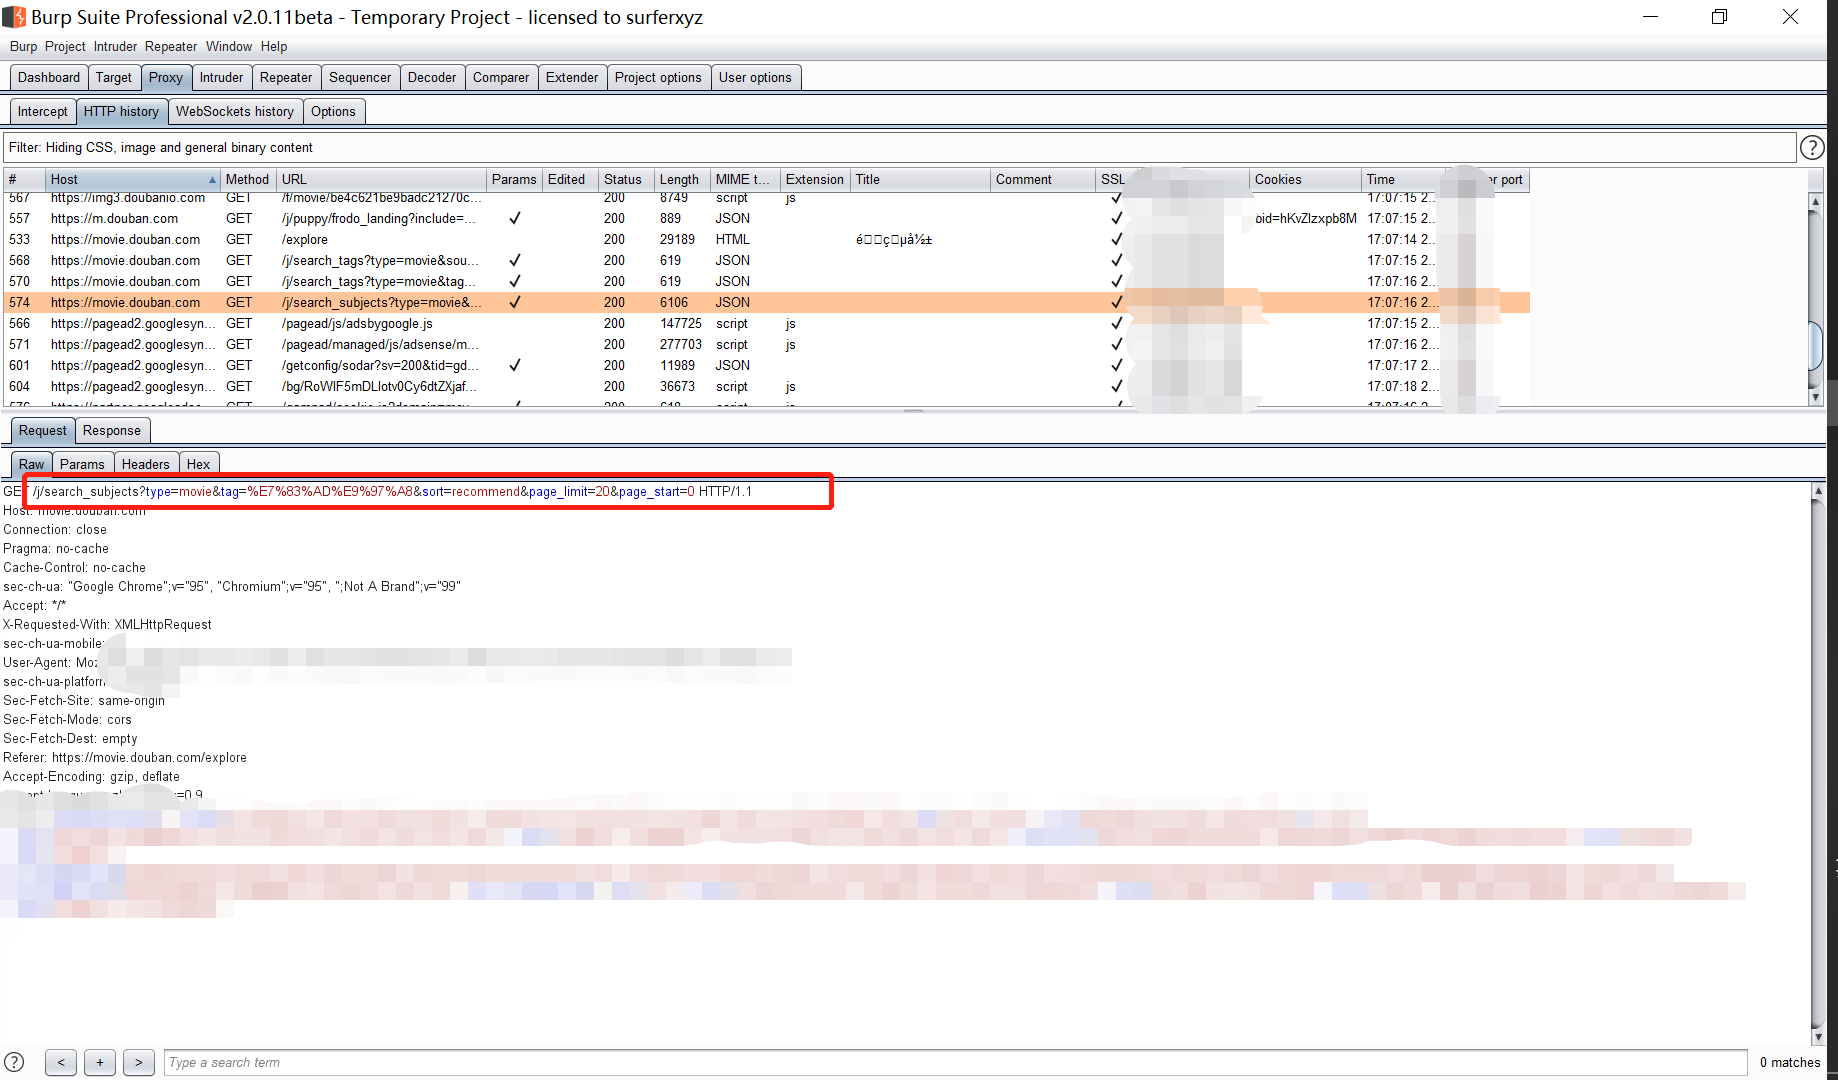Viewport: 1838px width, 1080px height.
Task: Open help icon beside the search bar
Action: click(x=14, y=1062)
